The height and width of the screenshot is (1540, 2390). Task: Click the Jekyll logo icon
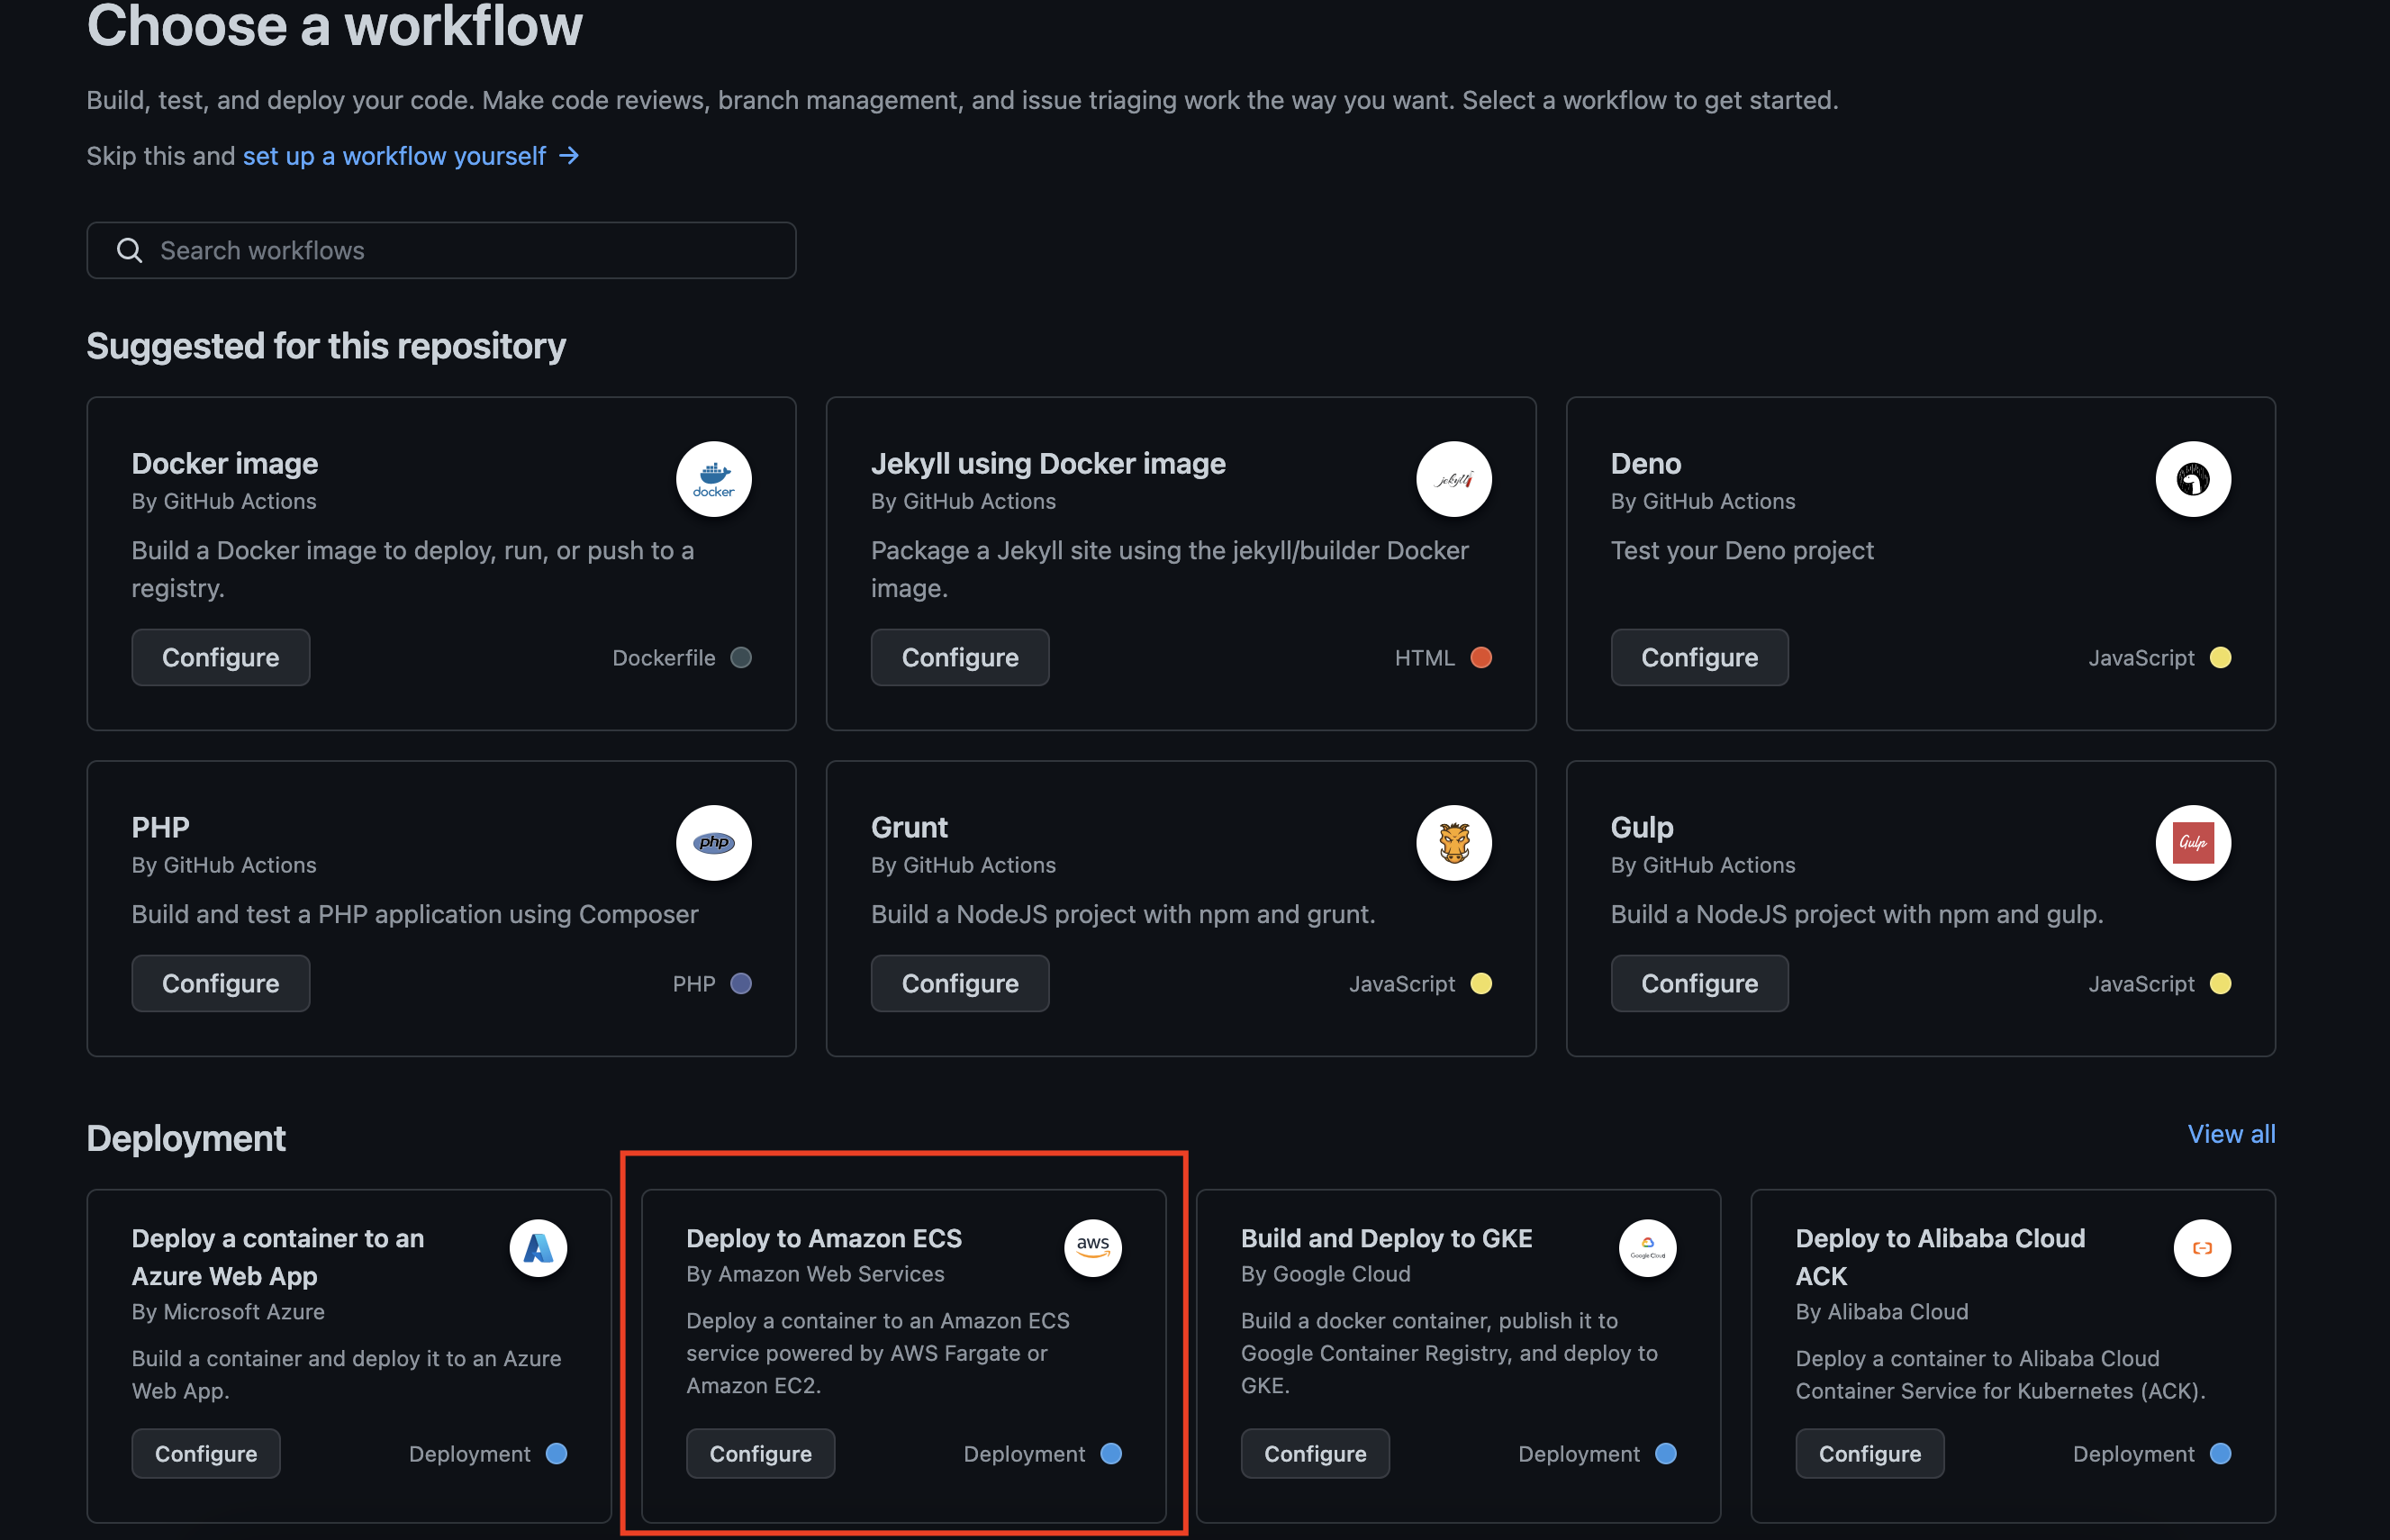click(1453, 479)
